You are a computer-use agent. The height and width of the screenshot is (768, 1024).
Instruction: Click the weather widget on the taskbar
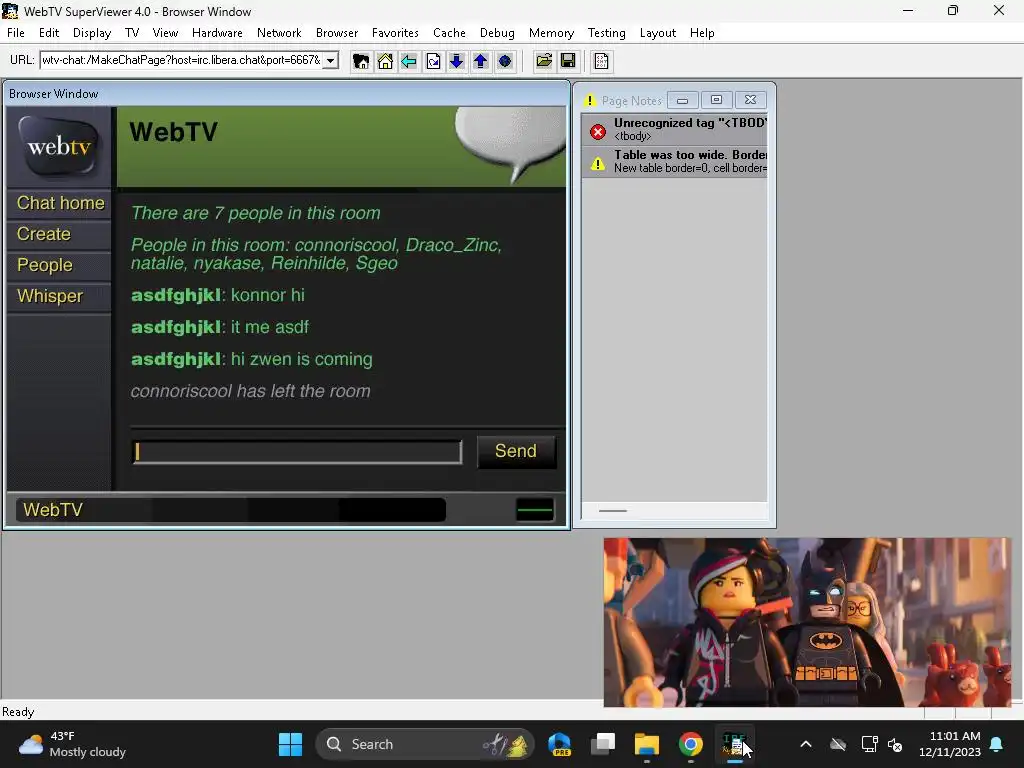(72, 744)
